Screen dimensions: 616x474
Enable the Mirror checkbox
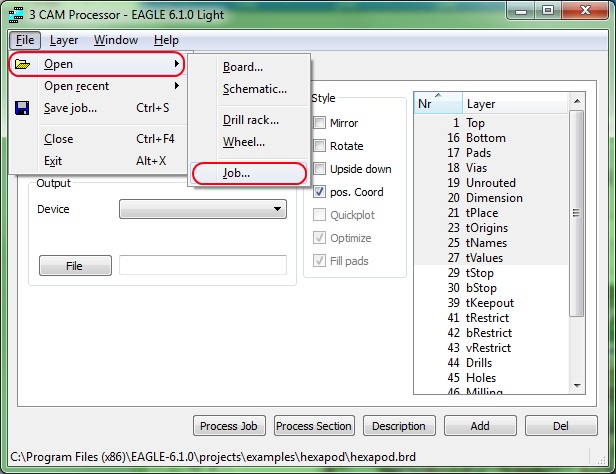[x=319, y=123]
